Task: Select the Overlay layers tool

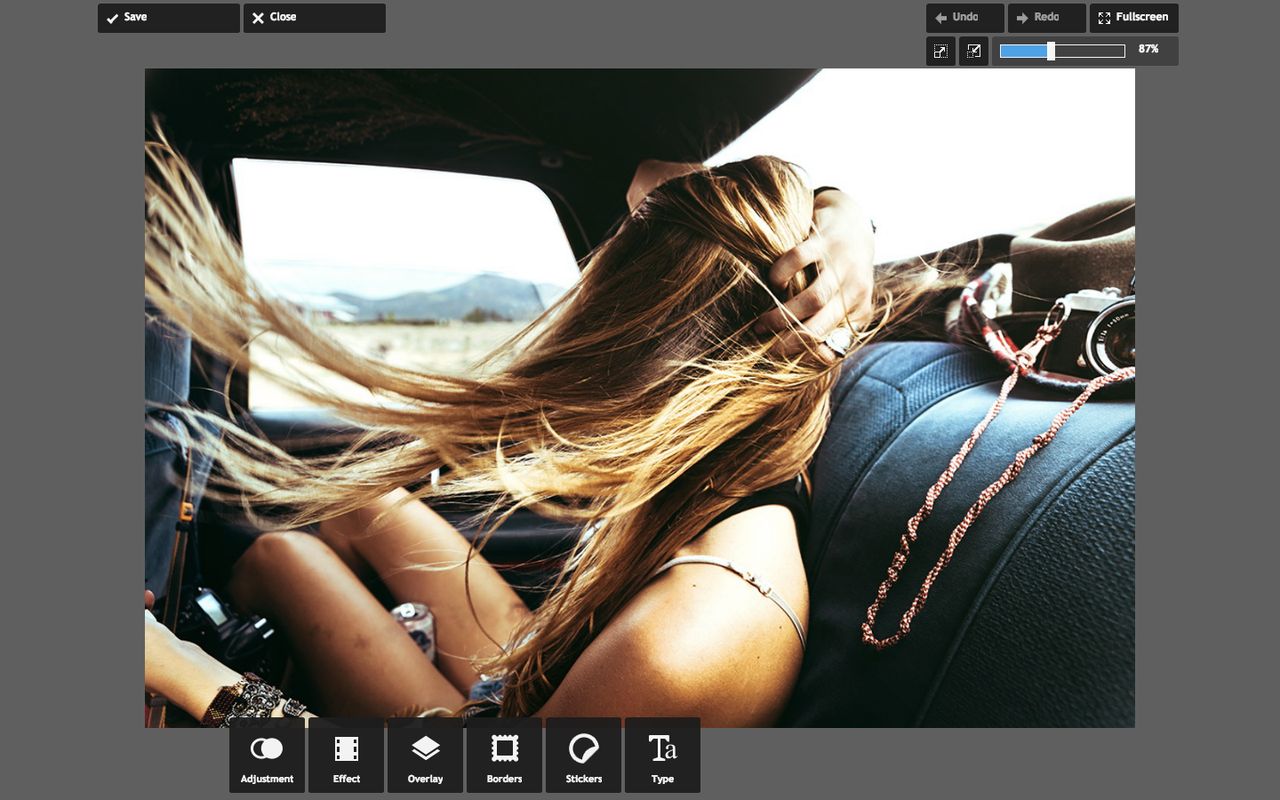Action: tap(425, 755)
